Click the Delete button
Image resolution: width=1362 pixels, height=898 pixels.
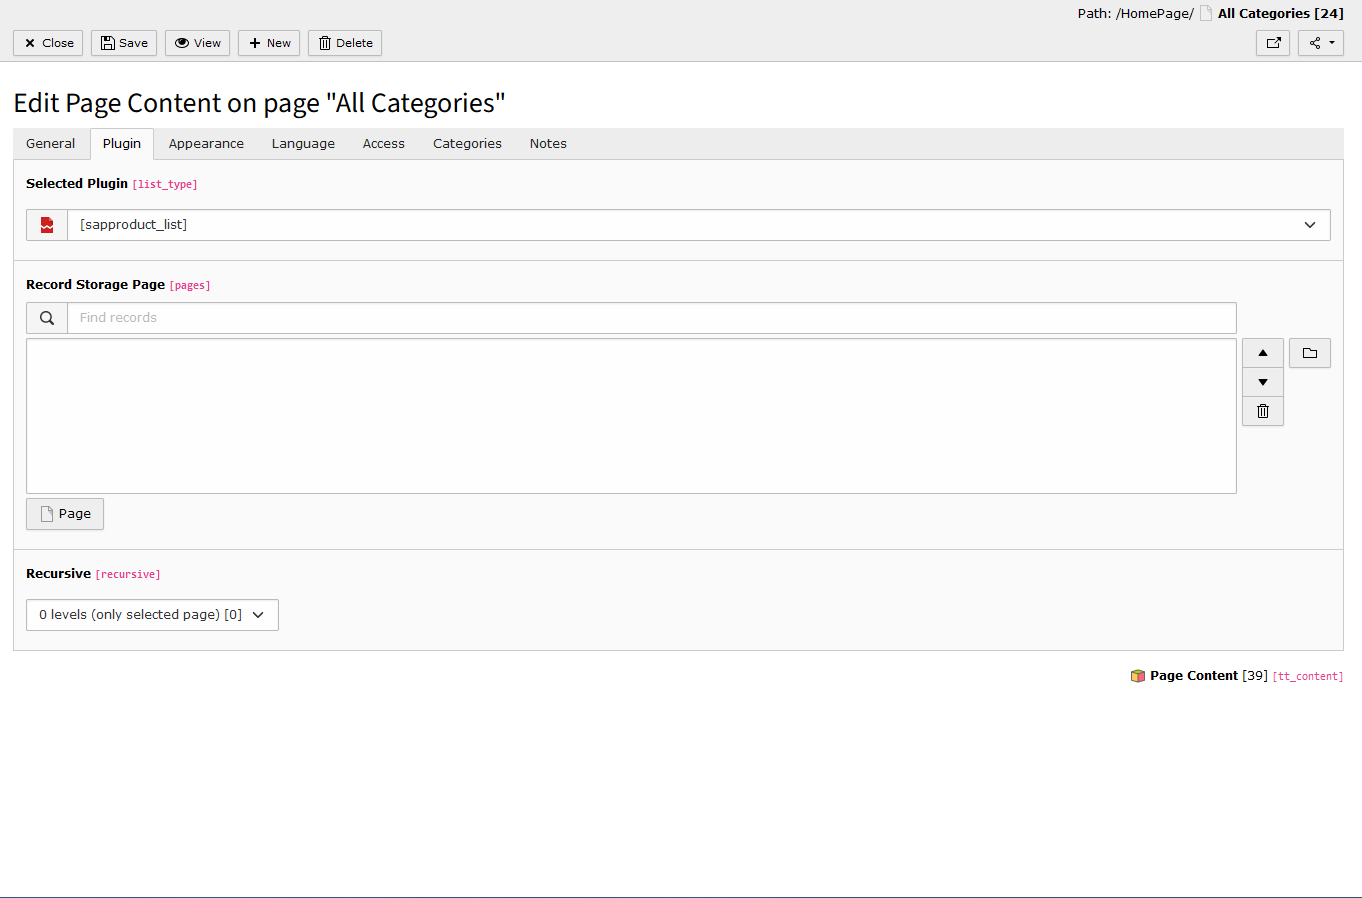click(x=345, y=43)
